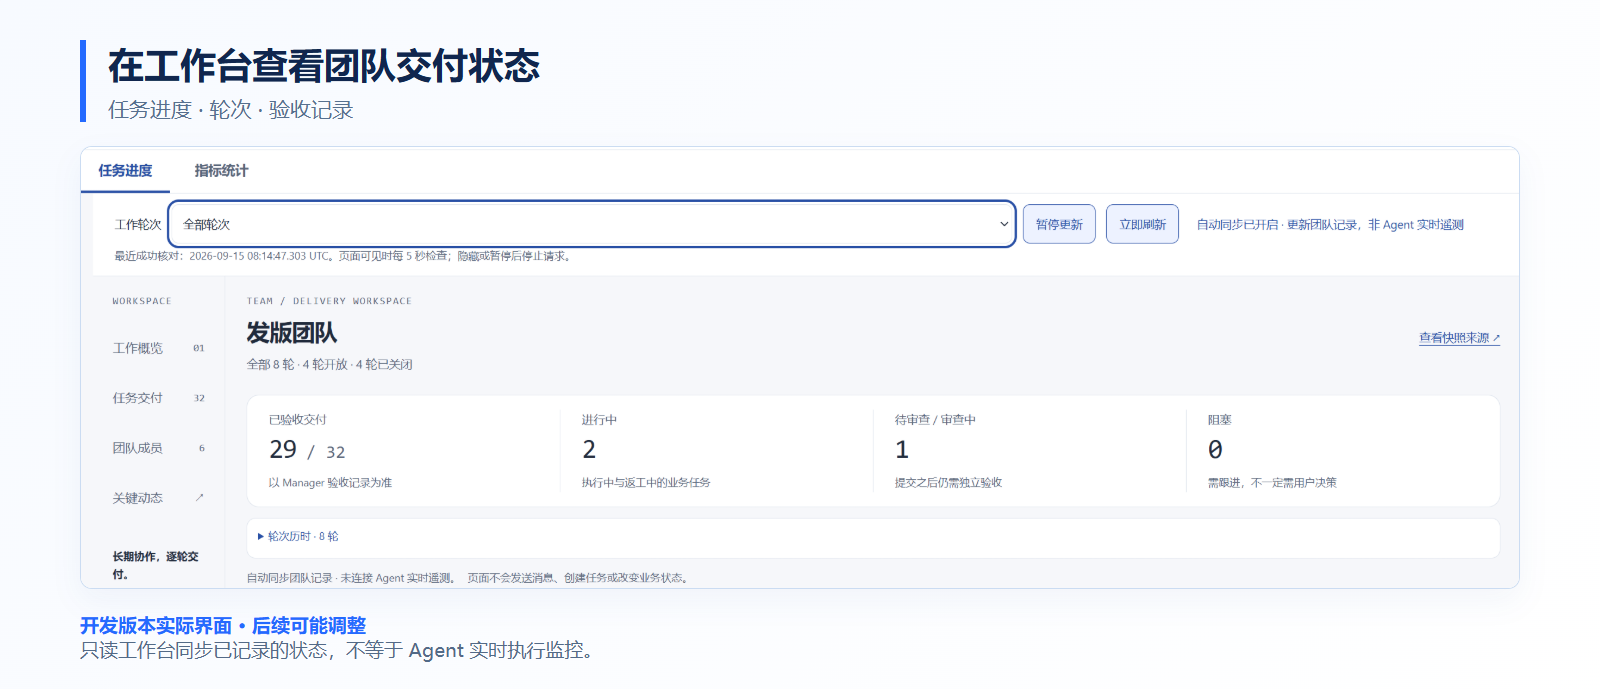Click the 待审查 / 审查中 count of 1
The width and height of the screenshot is (1600, 689).
pyautogui.click(x=902, y=450)
